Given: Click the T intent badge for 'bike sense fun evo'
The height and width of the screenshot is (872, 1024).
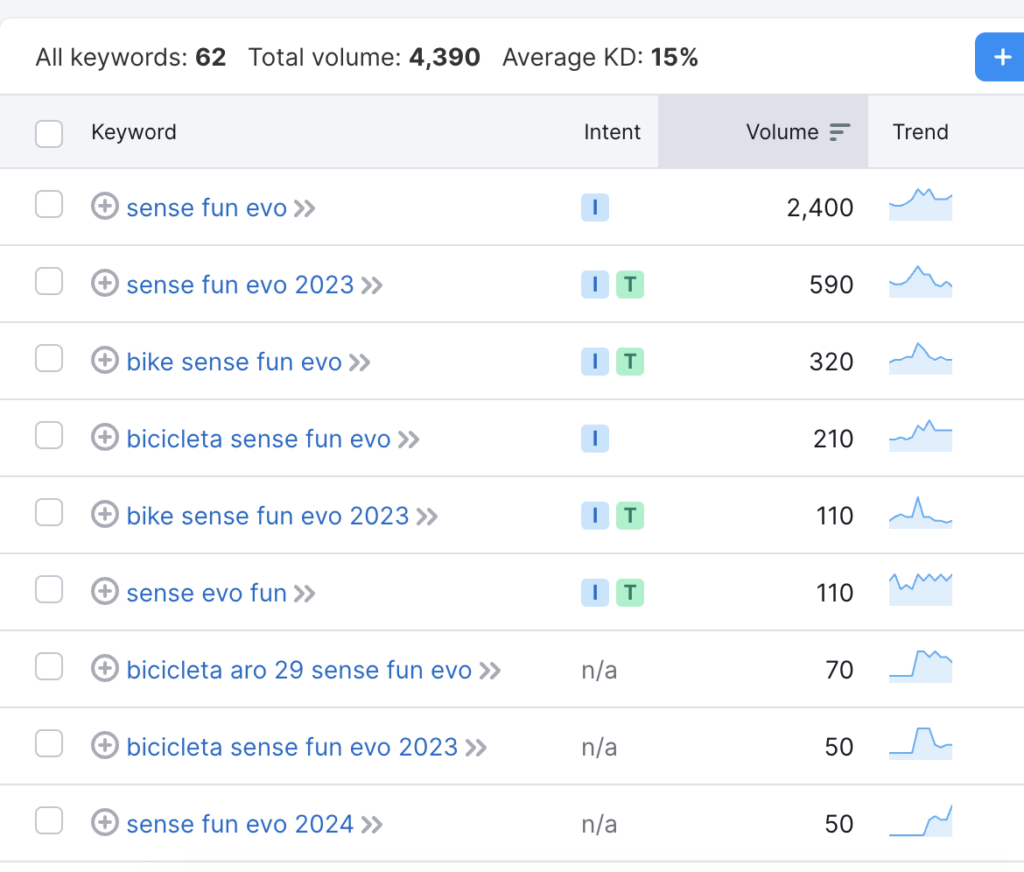Looking at the screenshot, I should coord(630,362).
